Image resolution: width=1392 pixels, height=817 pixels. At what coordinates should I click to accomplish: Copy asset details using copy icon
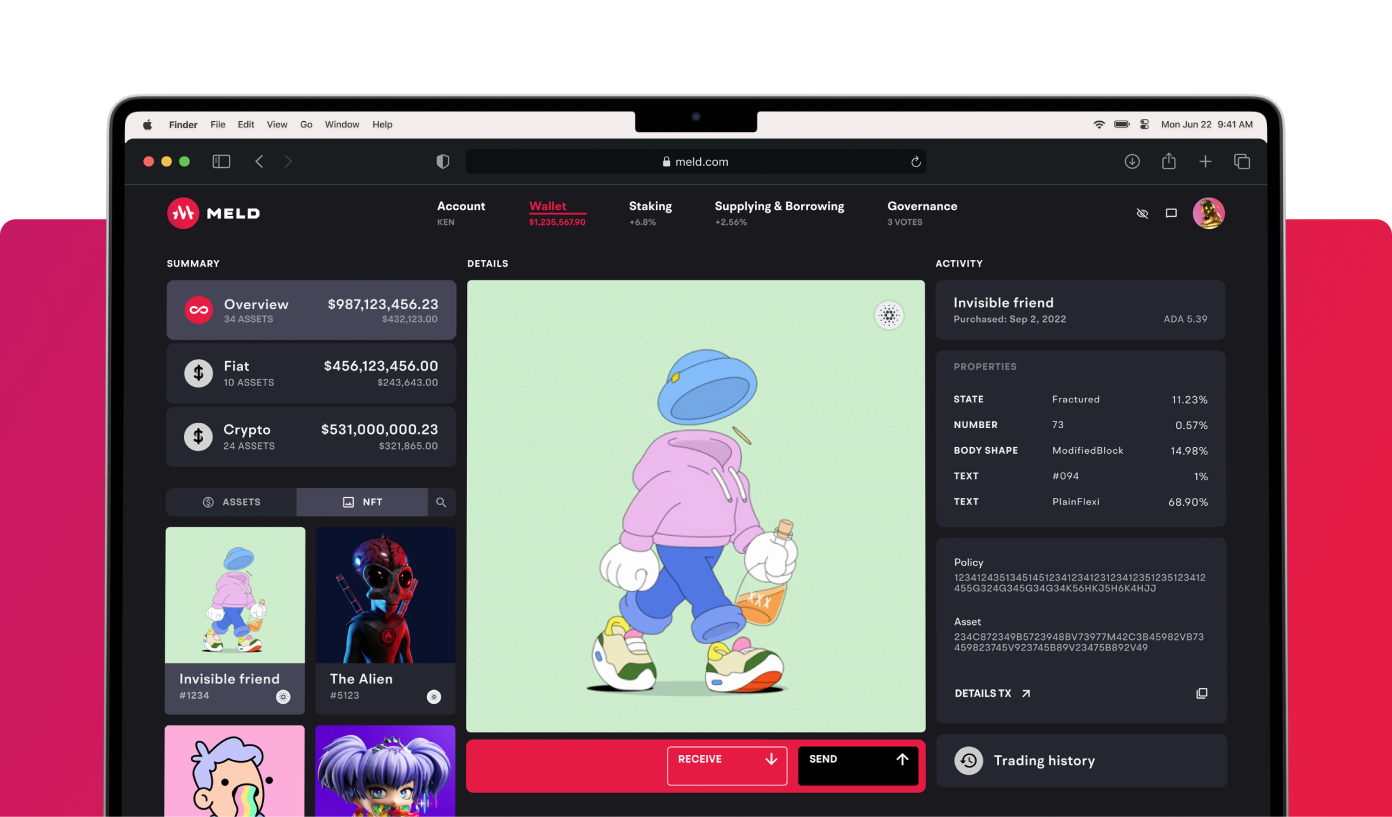(1202, 693)
